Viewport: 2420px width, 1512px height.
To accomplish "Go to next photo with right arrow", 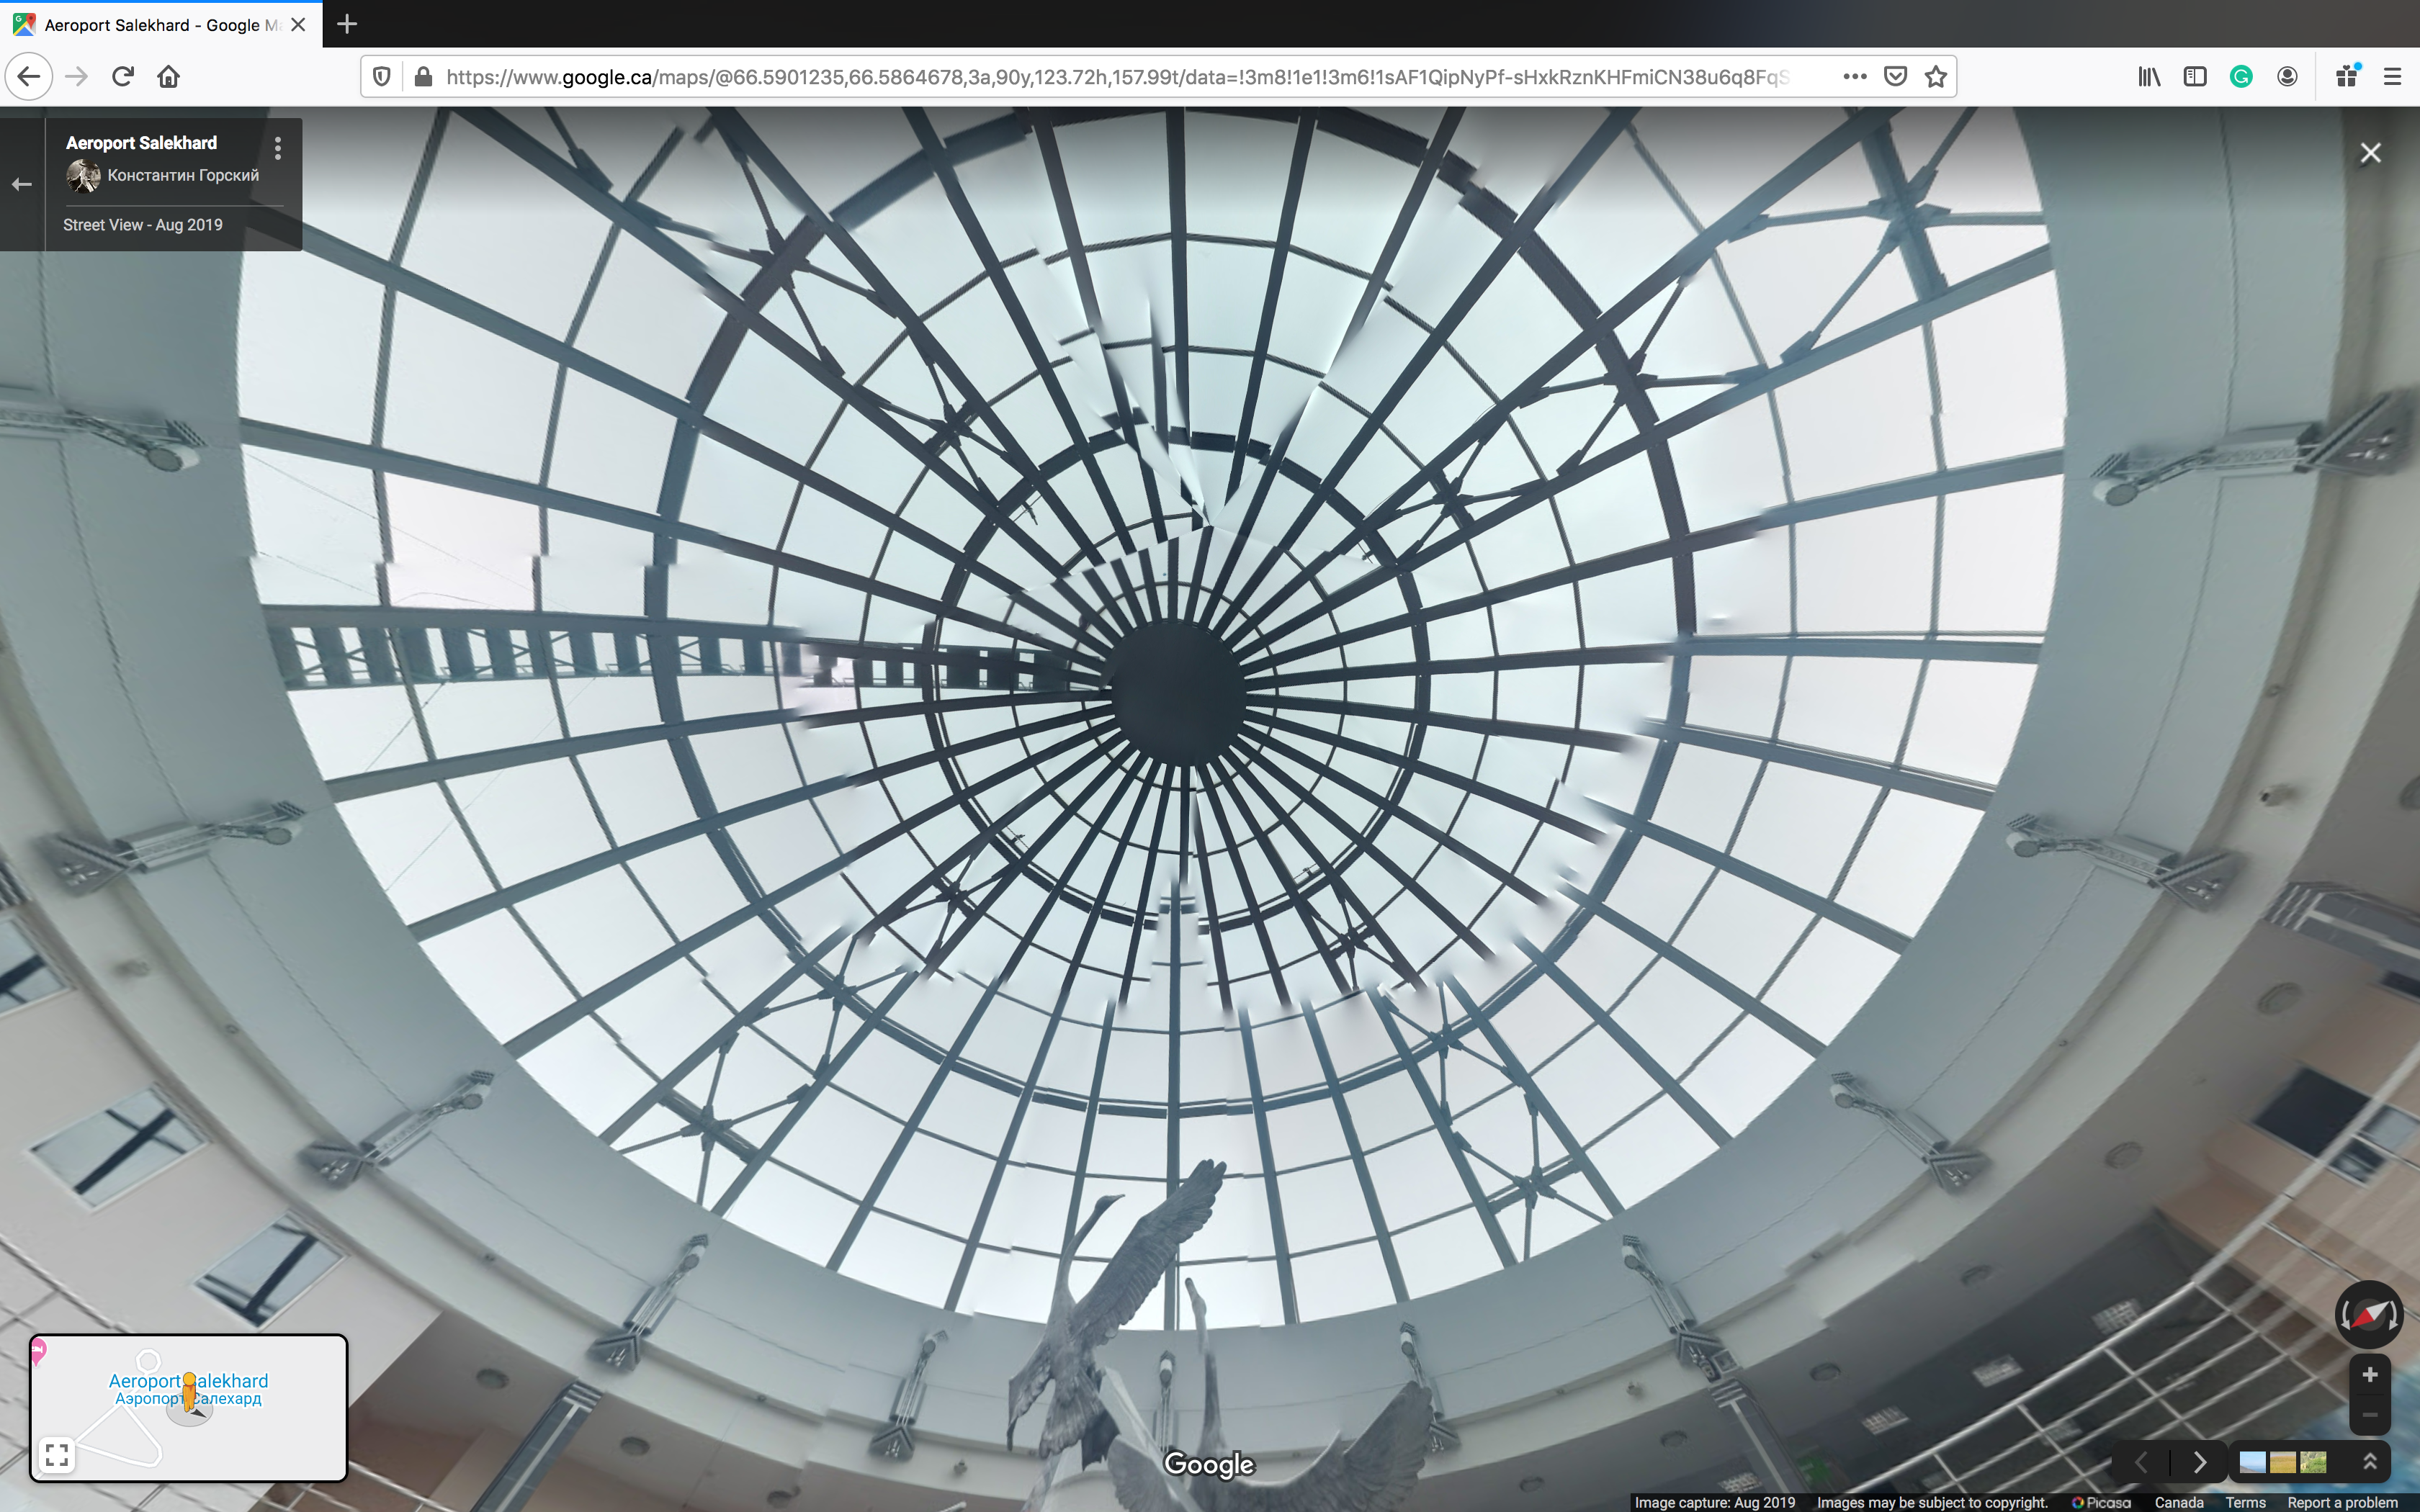I will 2199,1462.
